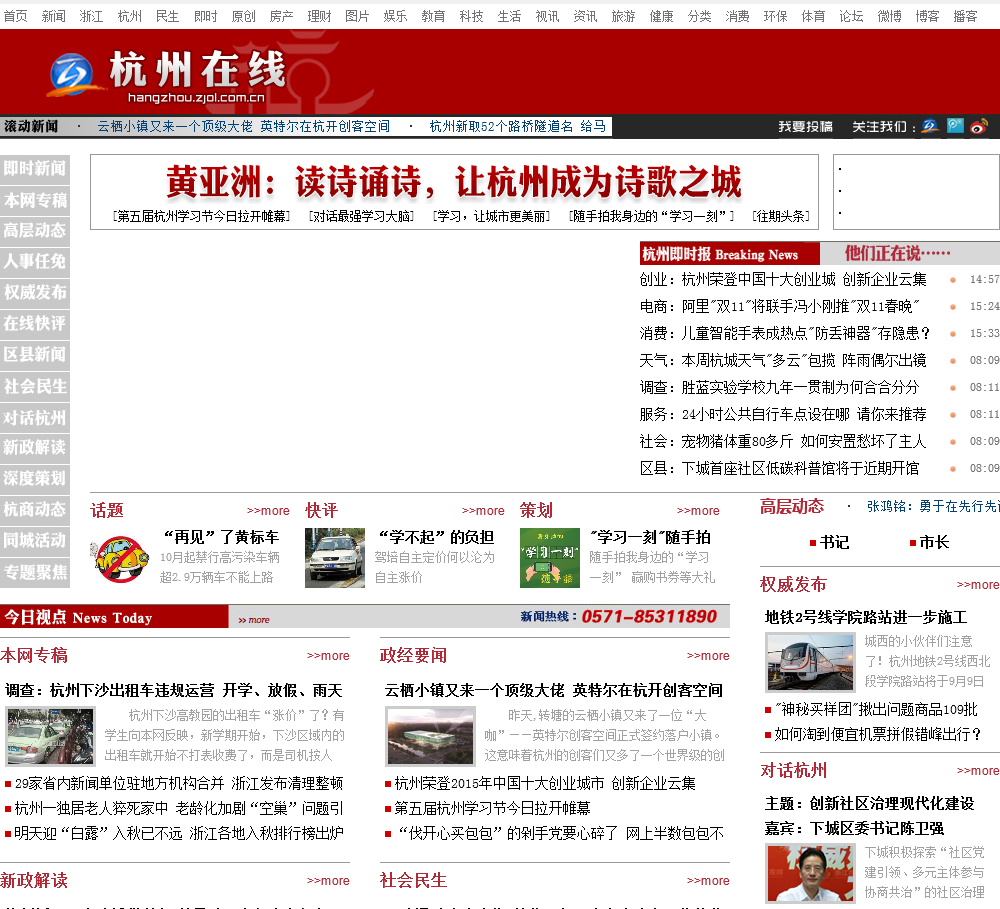Open the ZJOL follow-us icon

click(x=930, y=126)
